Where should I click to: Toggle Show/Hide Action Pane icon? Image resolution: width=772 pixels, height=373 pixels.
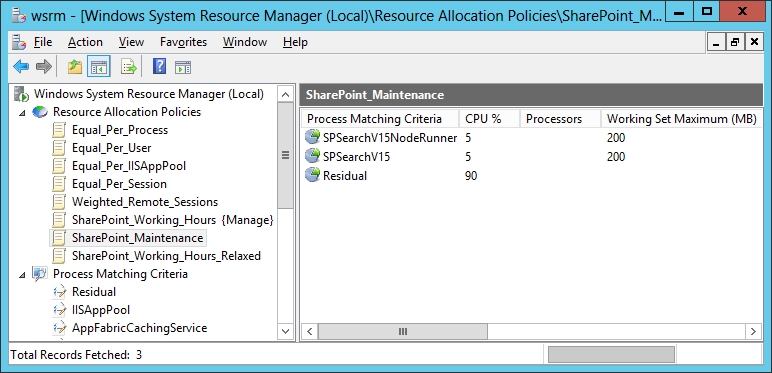(183, 67)
